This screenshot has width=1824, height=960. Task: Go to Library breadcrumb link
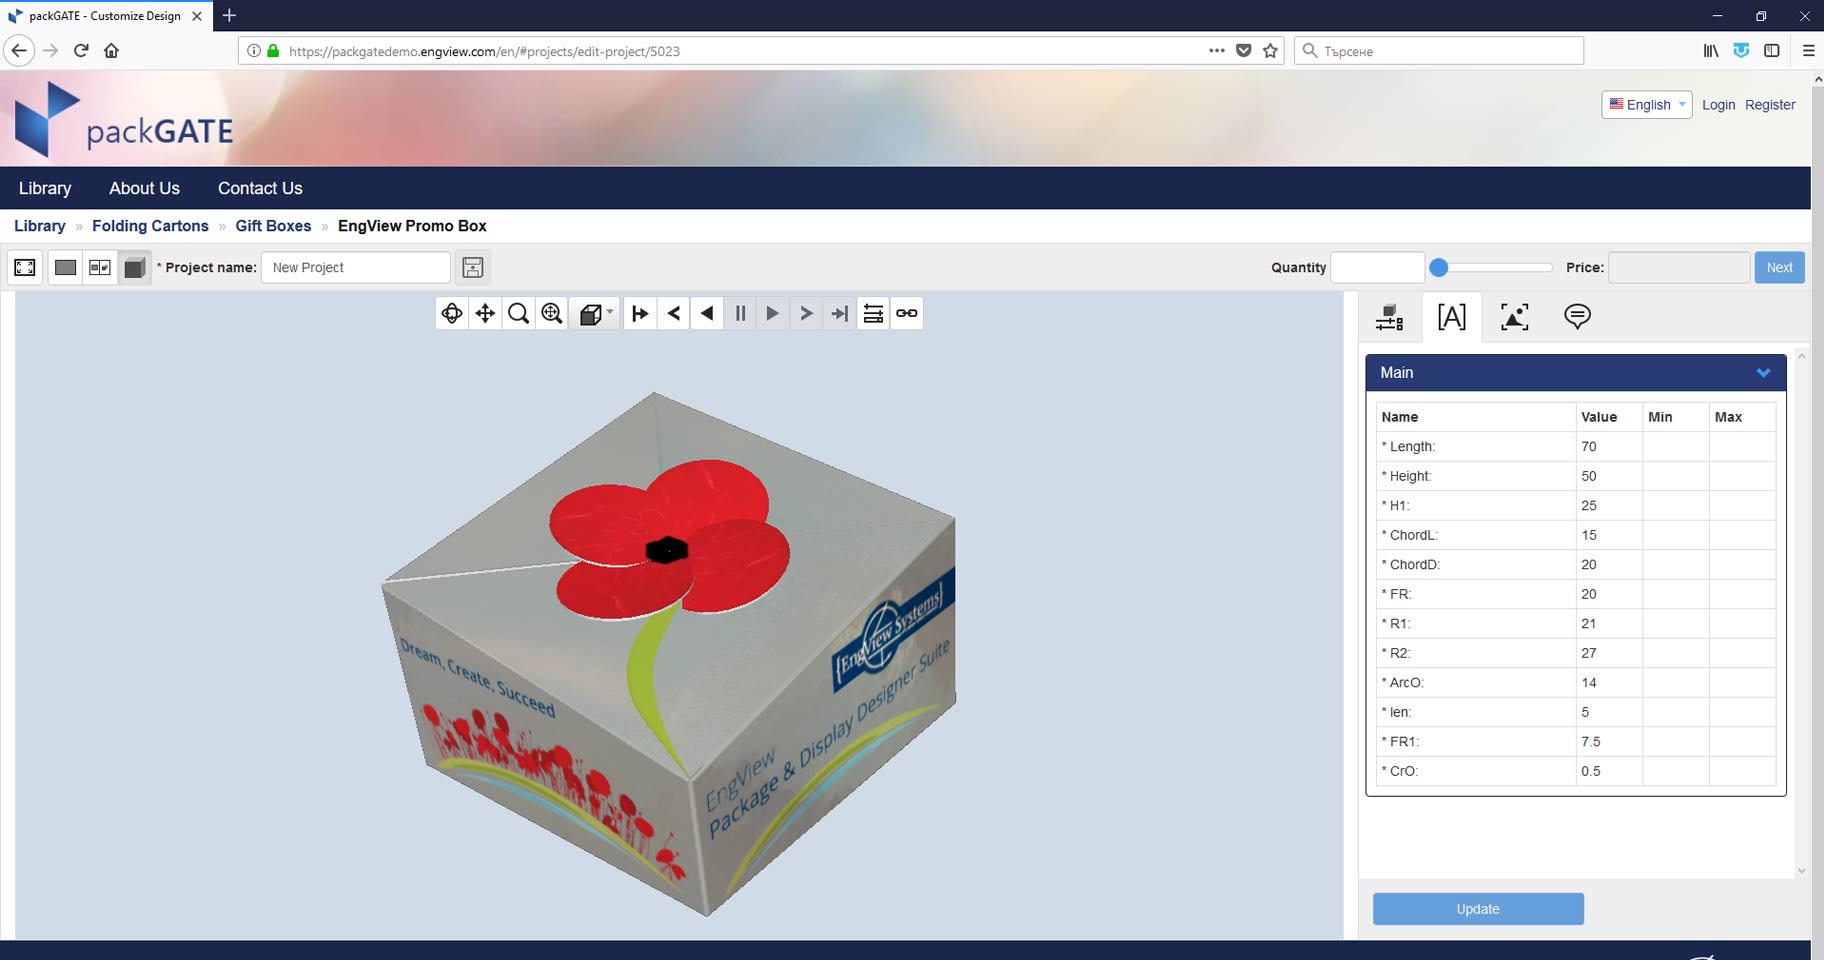[x=40, y=226]
